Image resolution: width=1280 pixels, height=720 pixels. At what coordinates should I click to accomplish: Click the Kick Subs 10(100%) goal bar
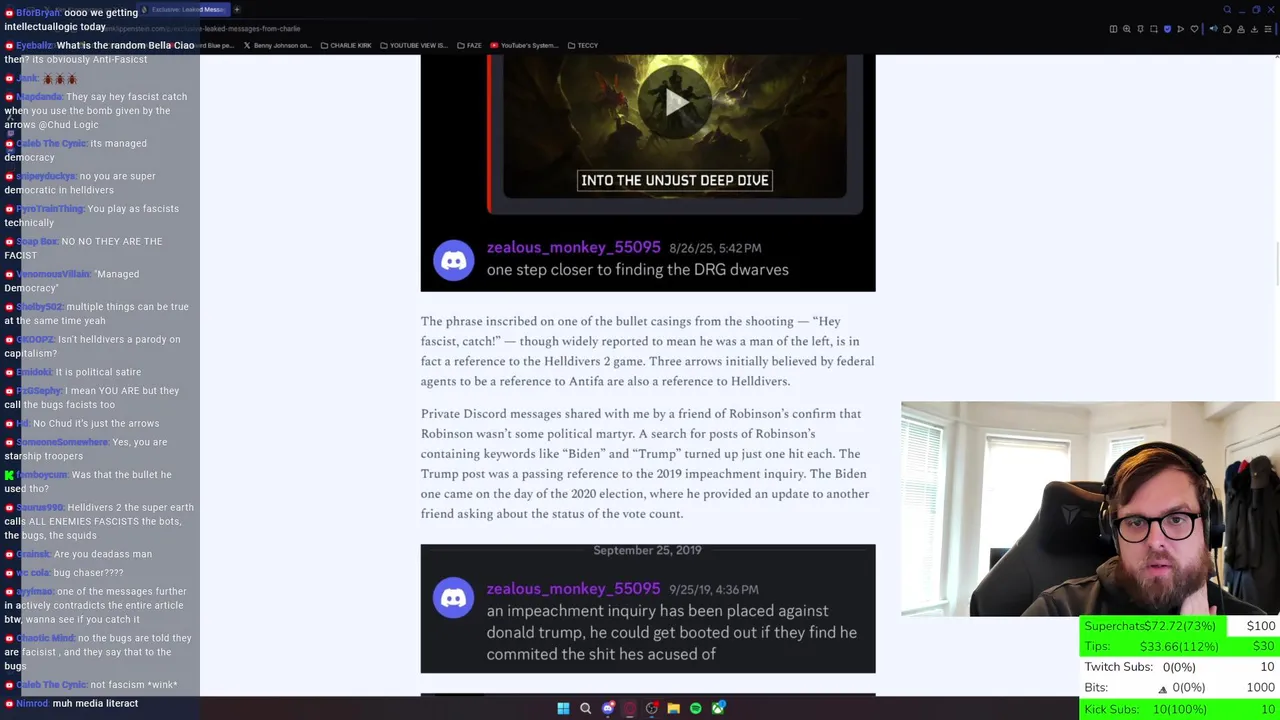click(1179, 709)
